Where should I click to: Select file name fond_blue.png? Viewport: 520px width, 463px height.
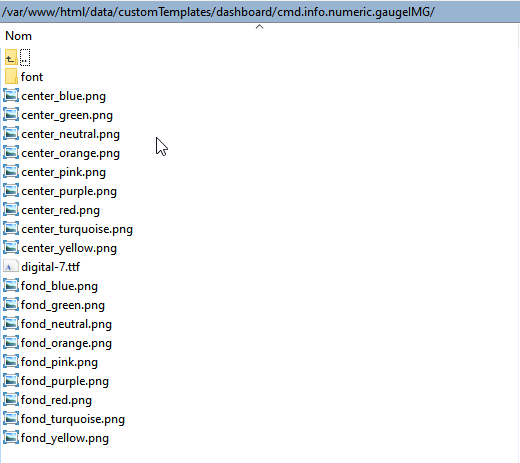click(x=59, y=286)
